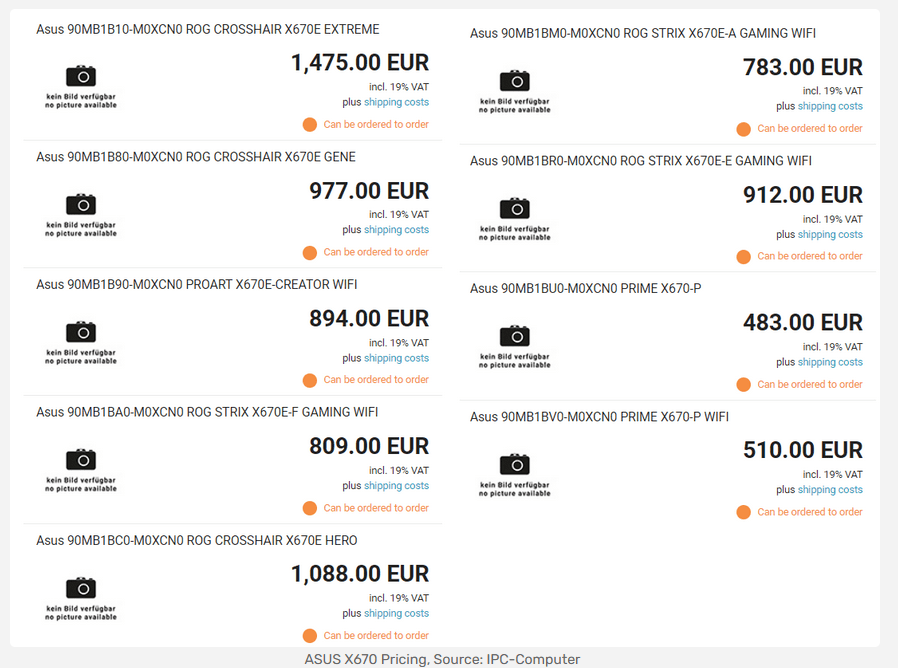
Task: Click the camera placeholder for PROART X670E-CREATOR WIFI
Action: [81, 343]
